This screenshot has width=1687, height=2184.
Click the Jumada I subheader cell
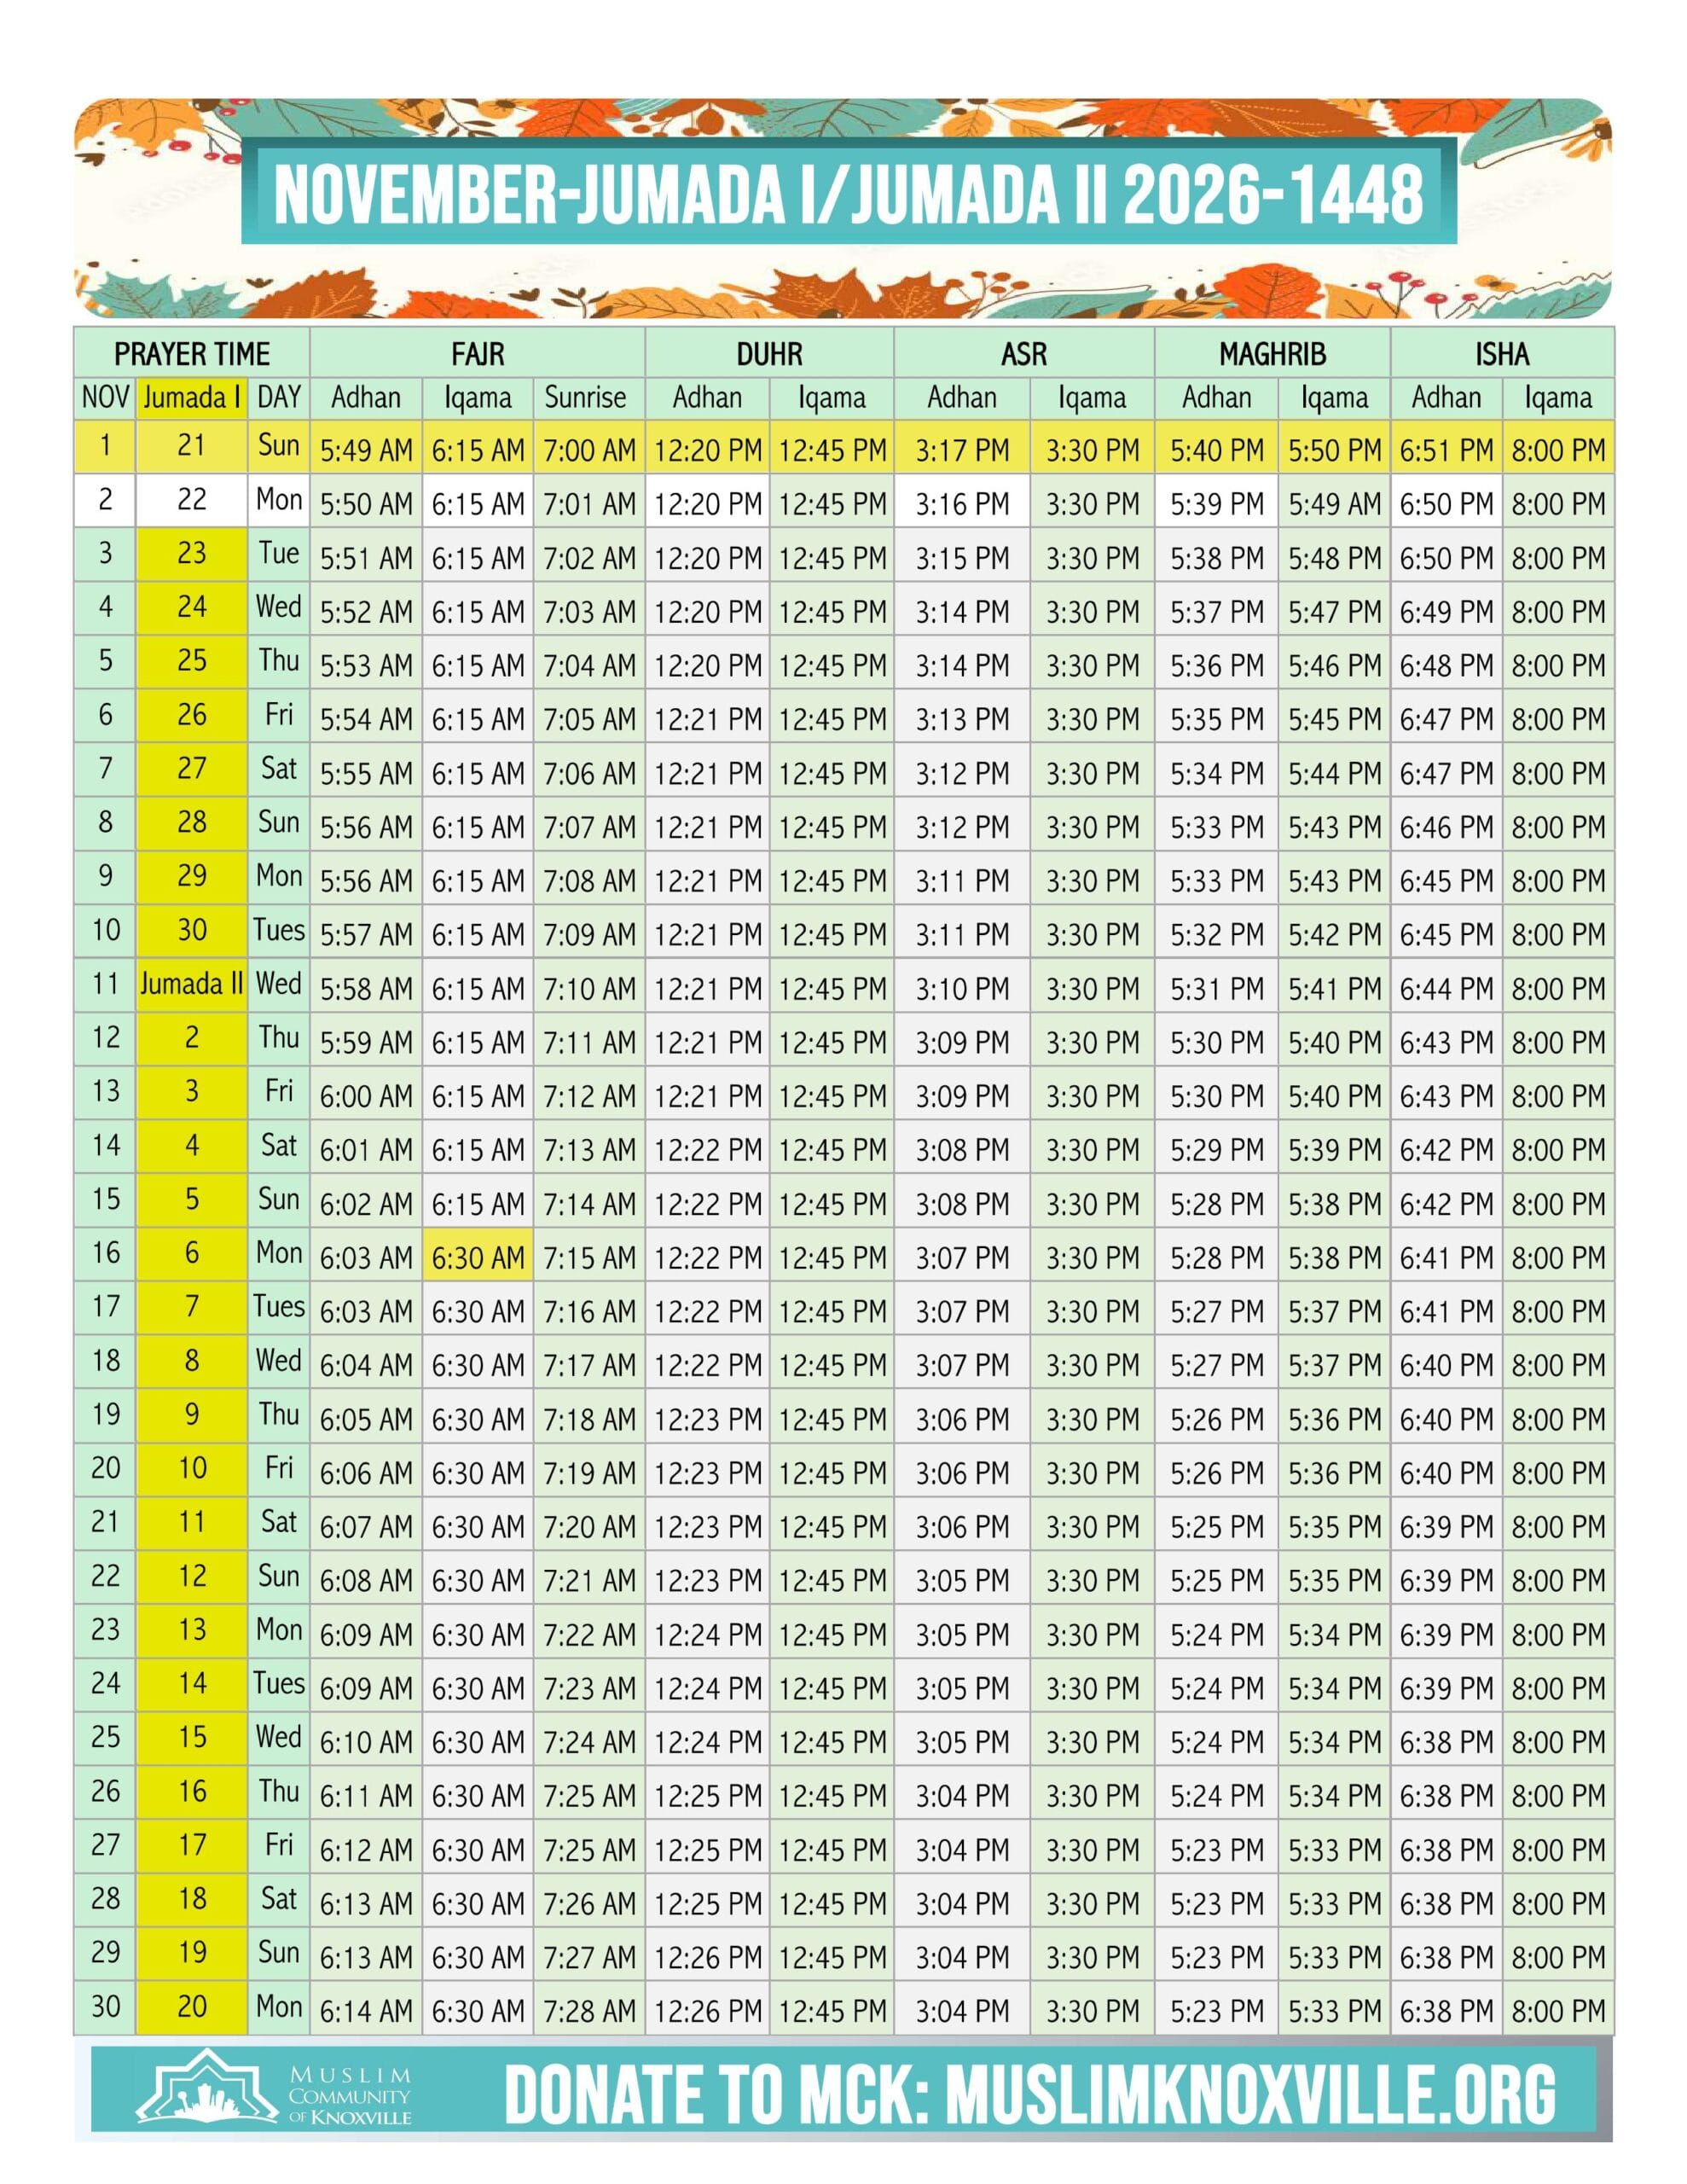pyautogui.click(x=191, y=398)
